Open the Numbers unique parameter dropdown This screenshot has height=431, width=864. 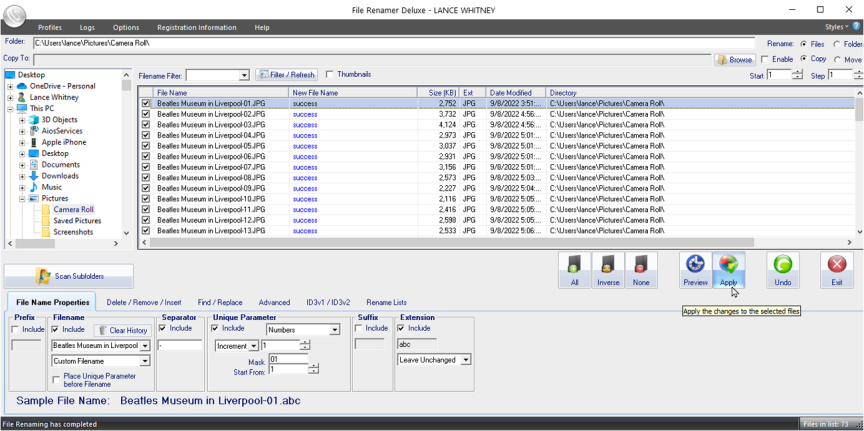334,330
